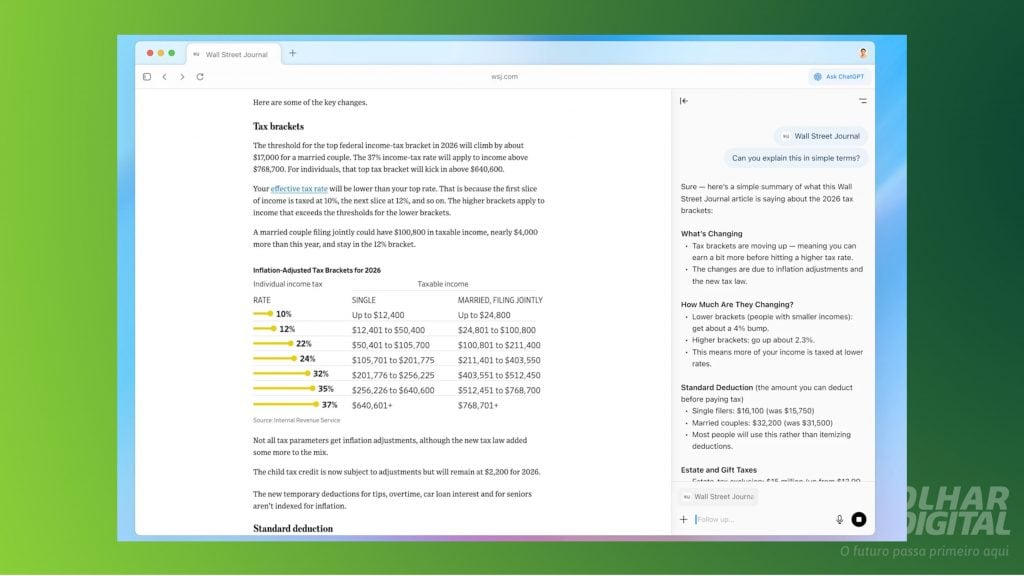Image resolution: width=1024 pixels, height=576 pixels.
Task: Reload the current page
Action: [200, 76]
